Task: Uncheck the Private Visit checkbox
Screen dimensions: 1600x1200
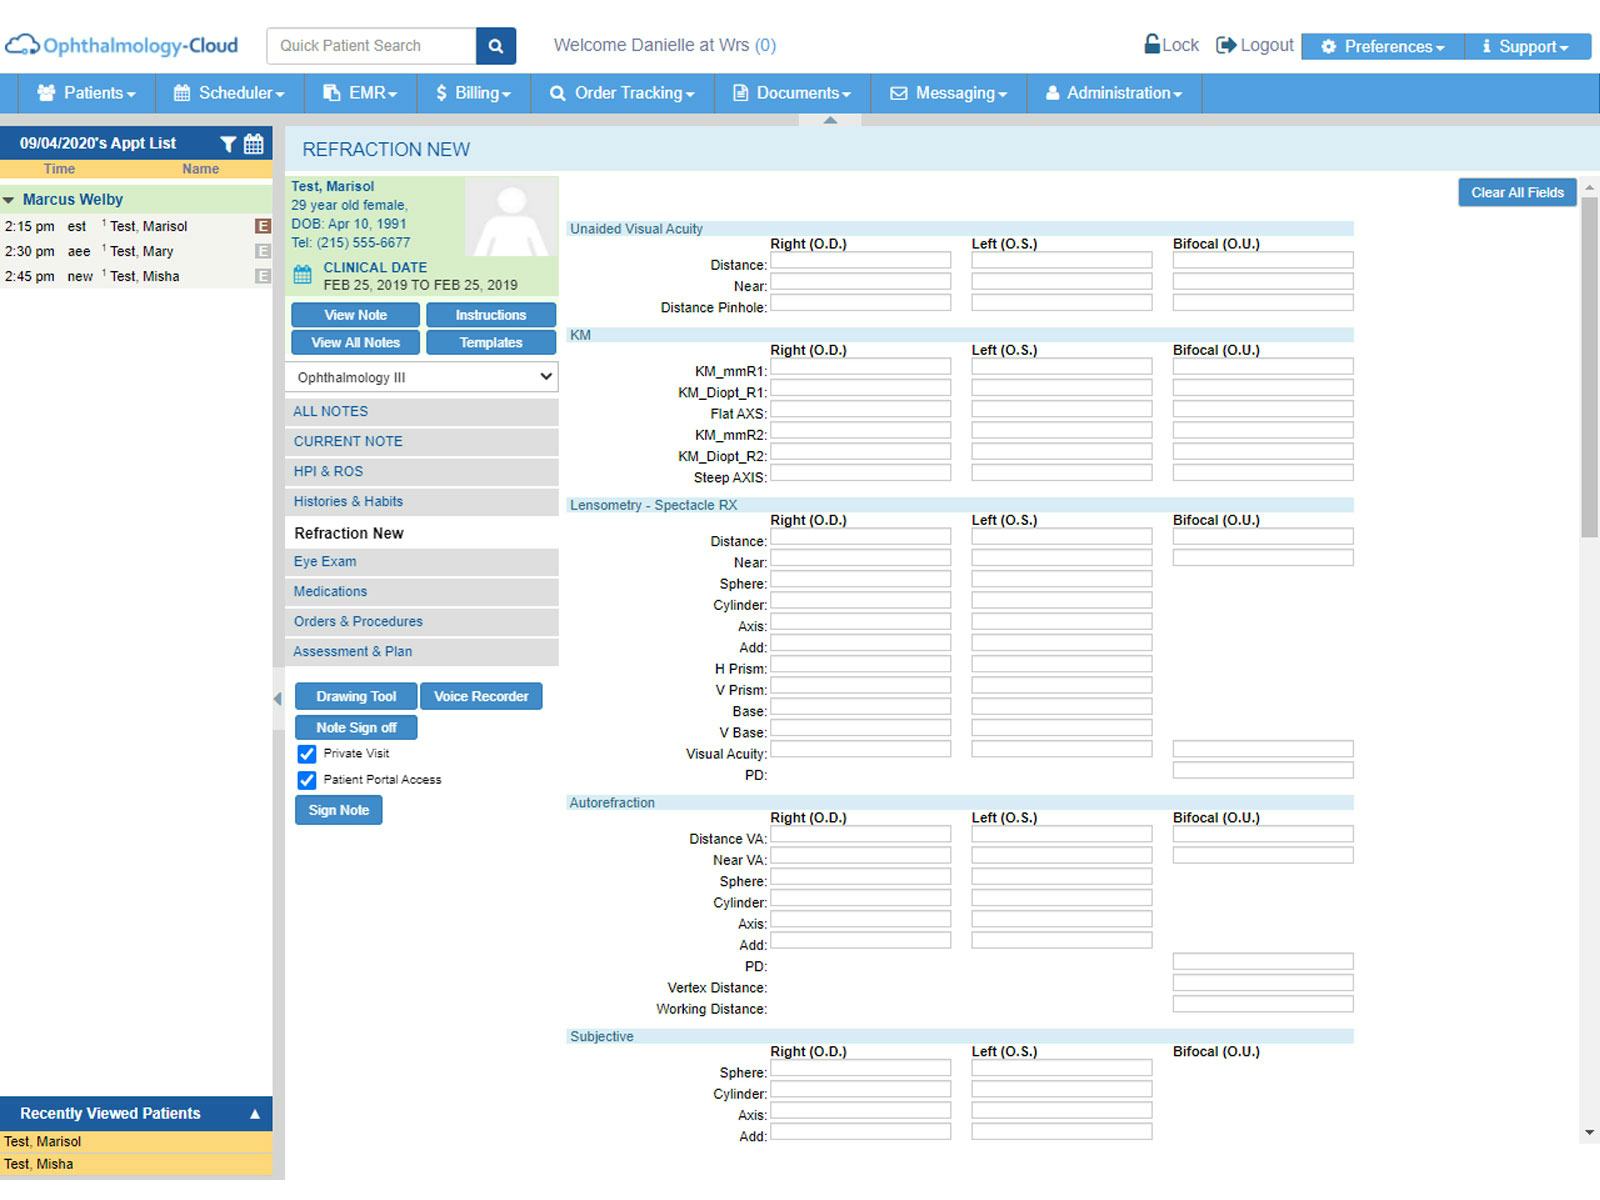Action: (306, 753)
